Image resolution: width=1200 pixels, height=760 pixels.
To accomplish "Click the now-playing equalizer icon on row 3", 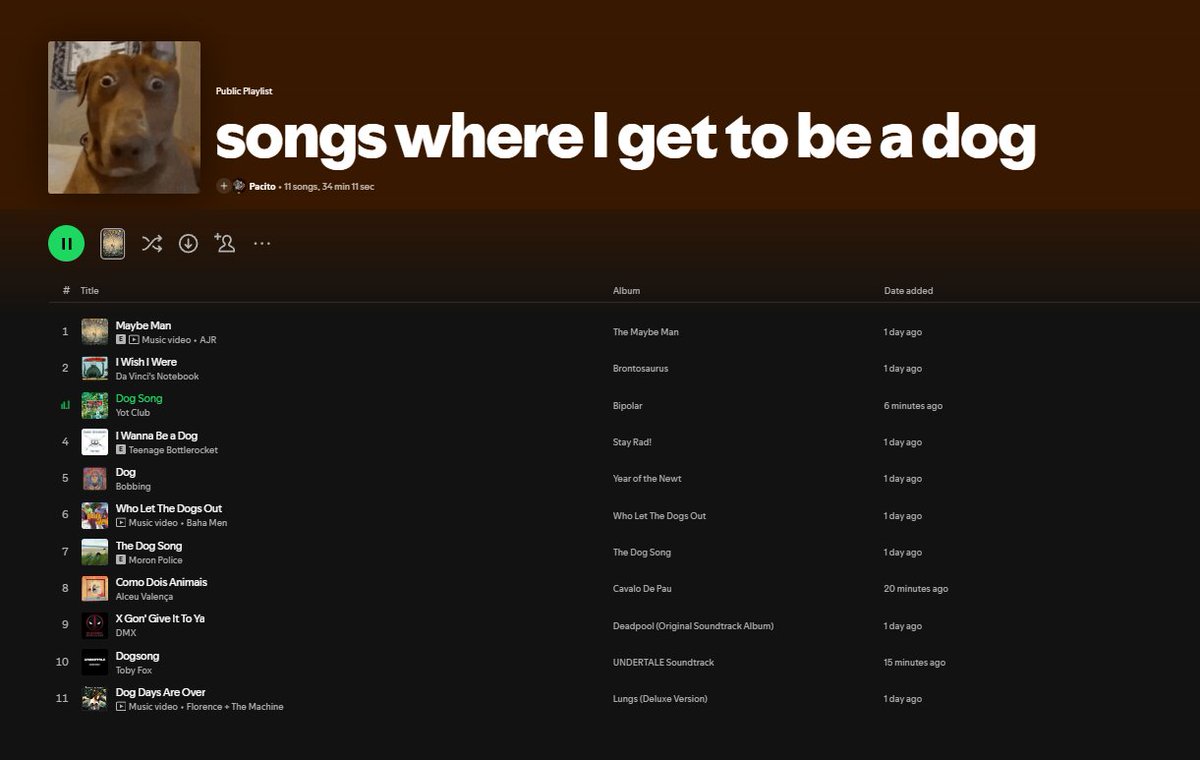I will click(x=65, y=405).
